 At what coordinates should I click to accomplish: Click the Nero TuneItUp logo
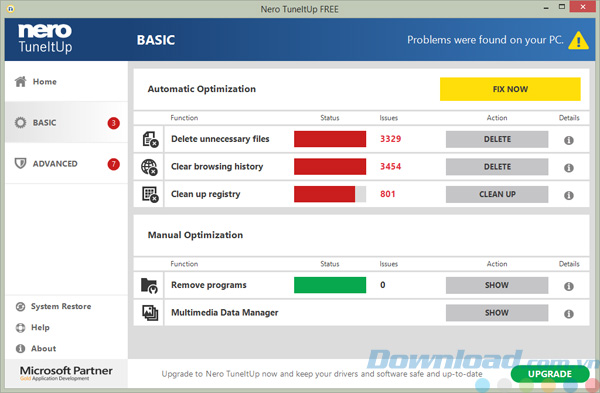coord(45,38)
